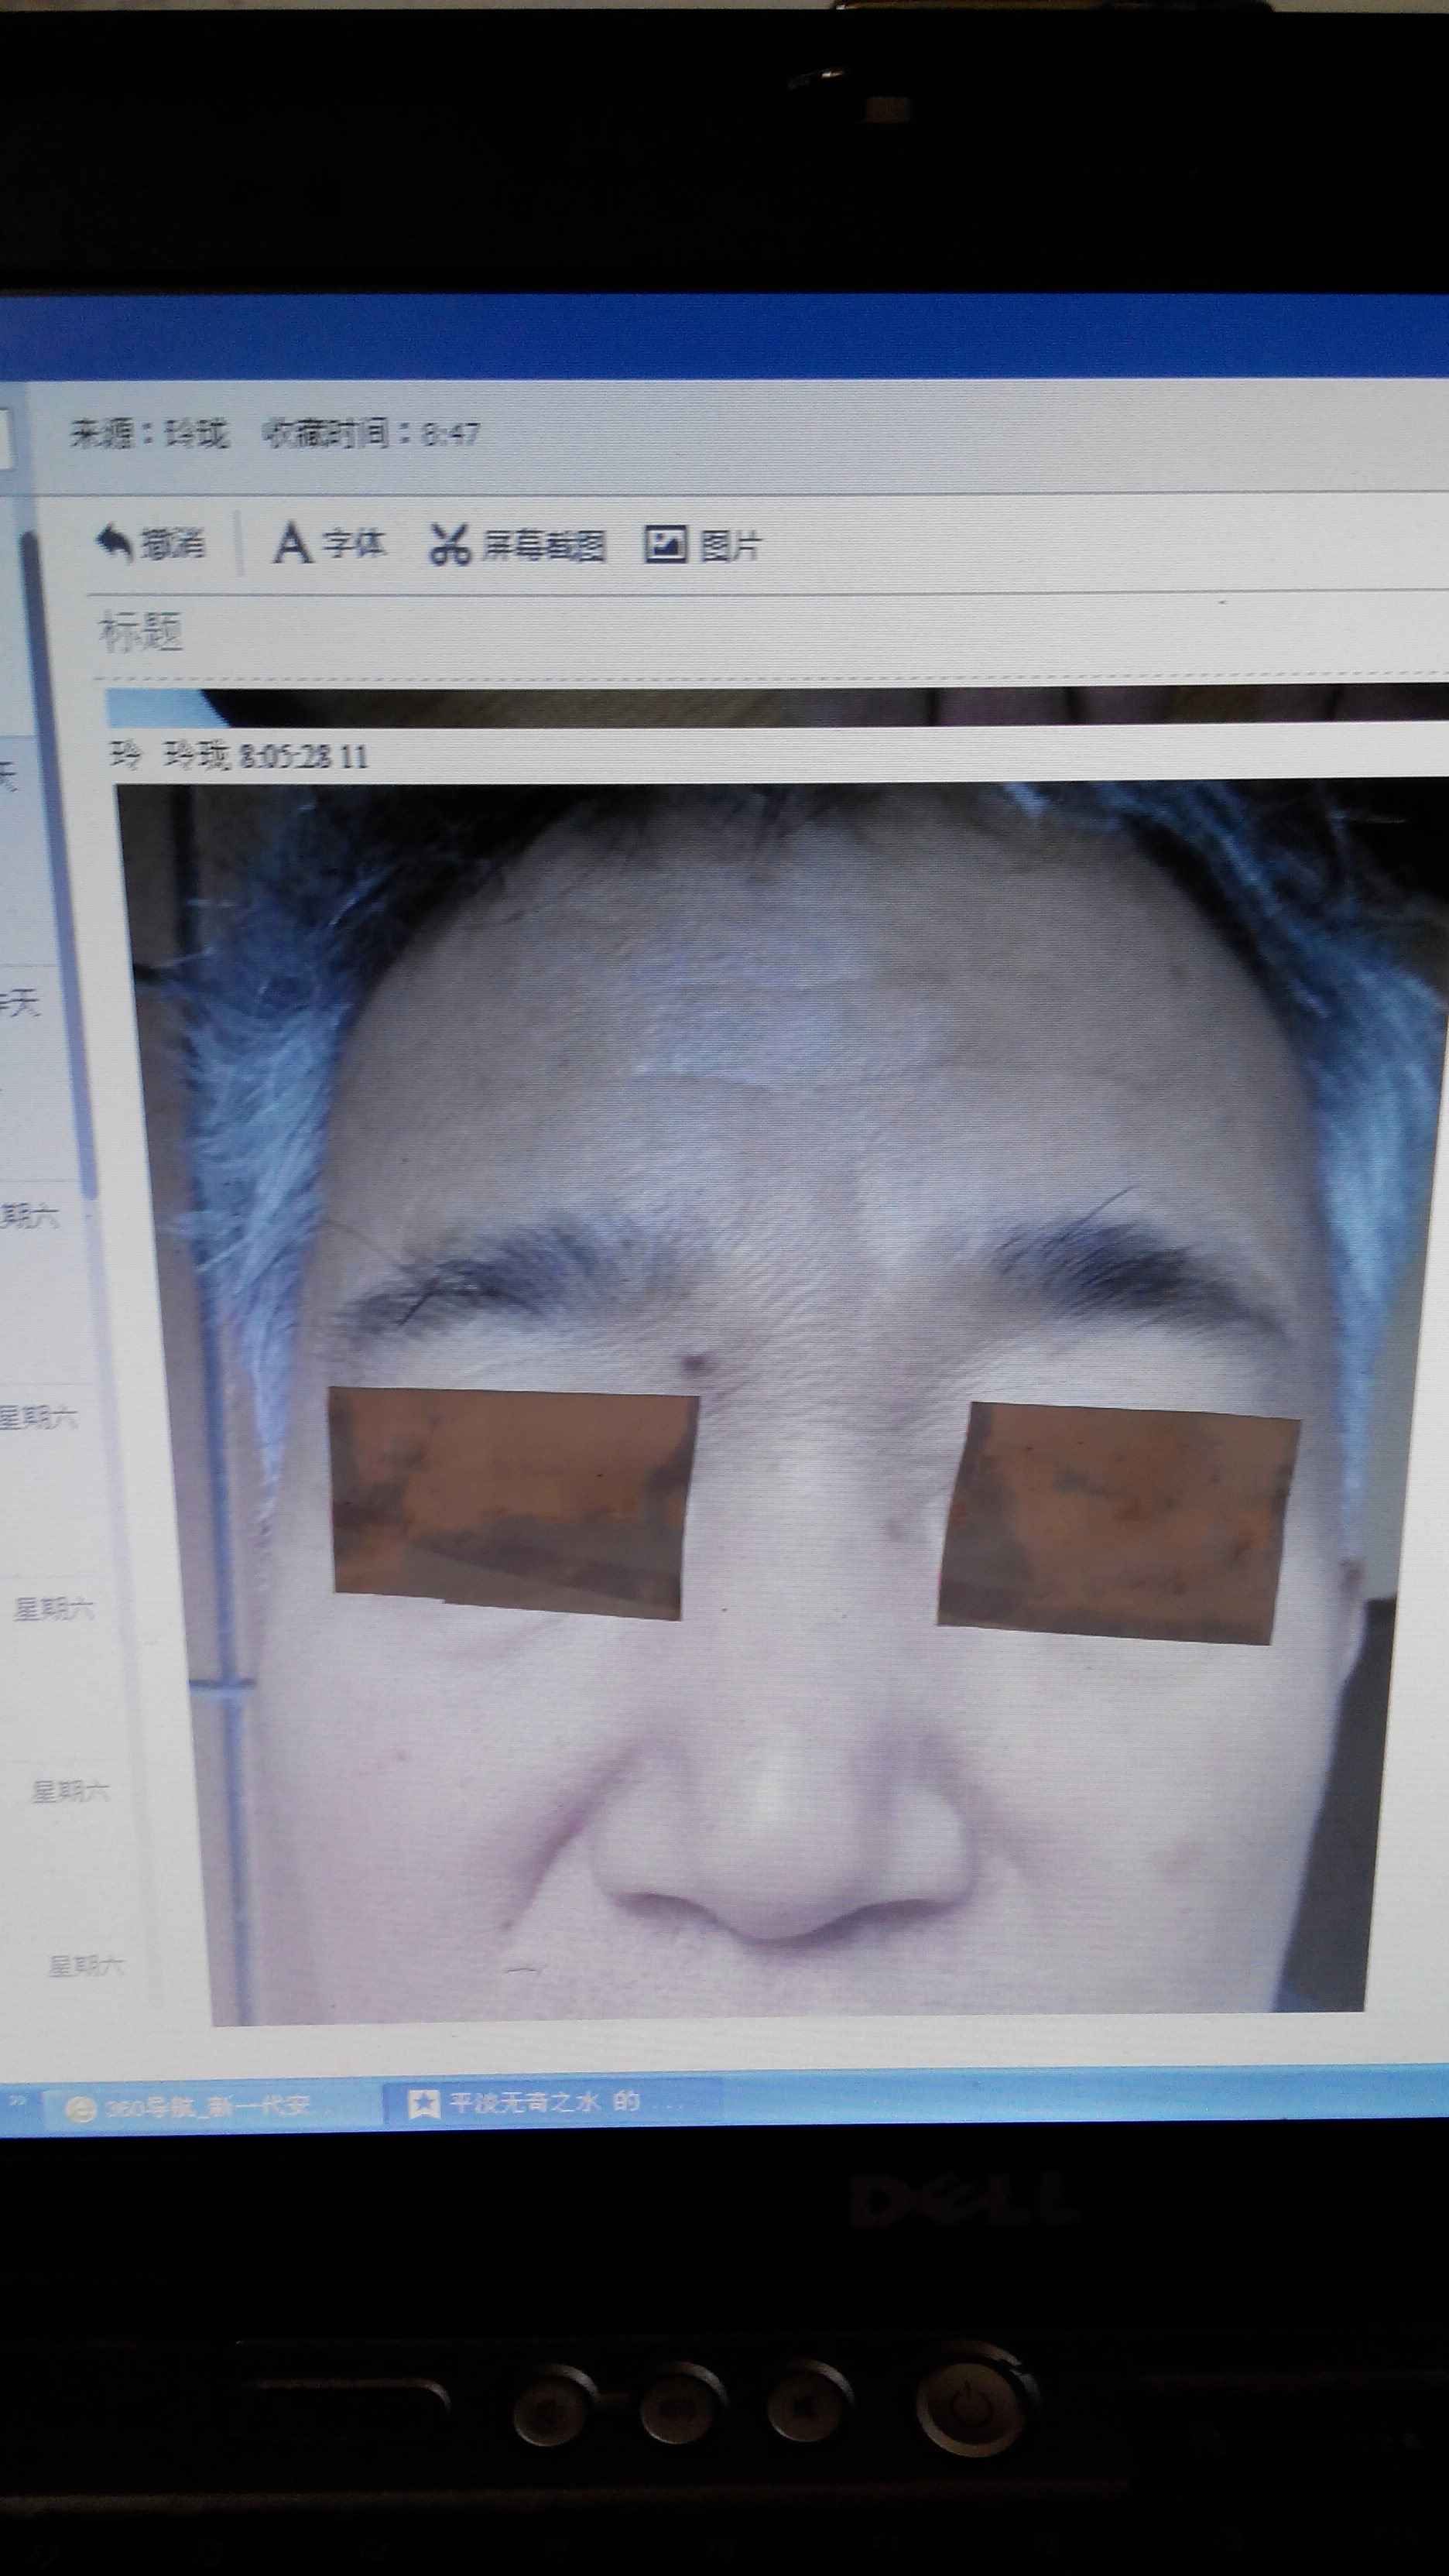Click the insert picture icon (图片)
Image resolution: width=1449 pixels, height=2576 pixels.
665,544
